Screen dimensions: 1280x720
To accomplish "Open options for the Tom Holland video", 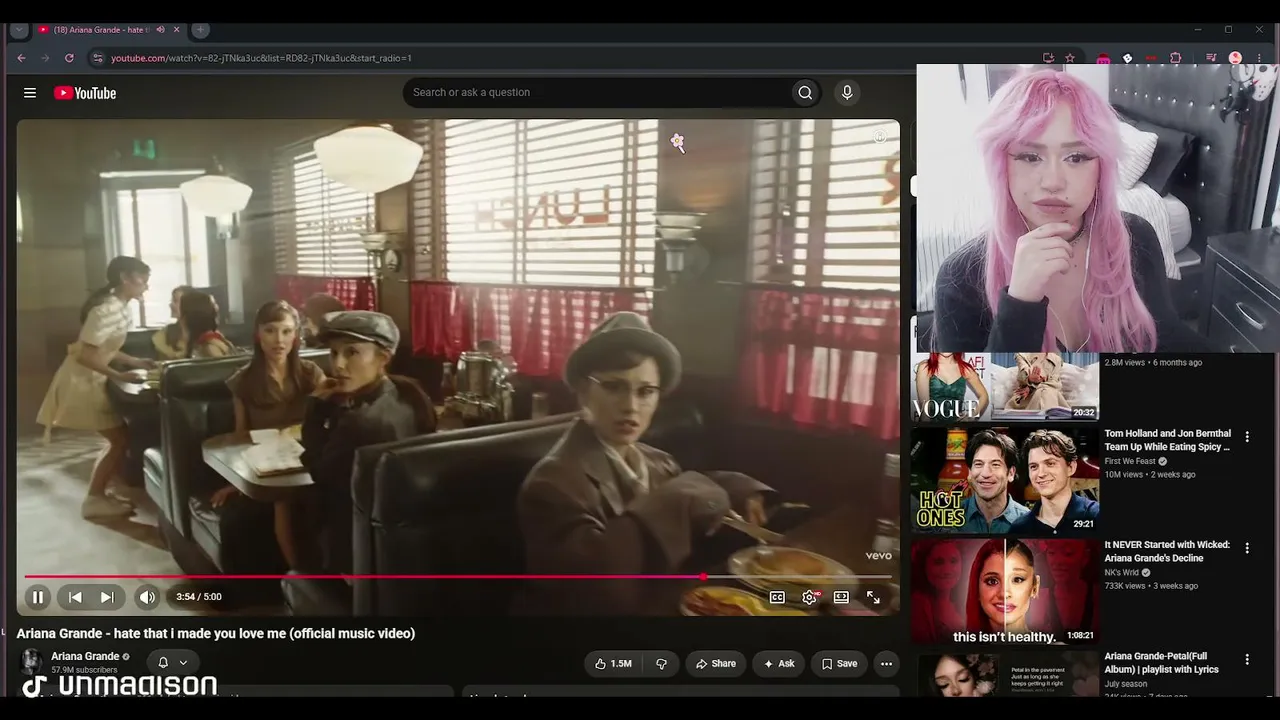I will point(1247,437).
